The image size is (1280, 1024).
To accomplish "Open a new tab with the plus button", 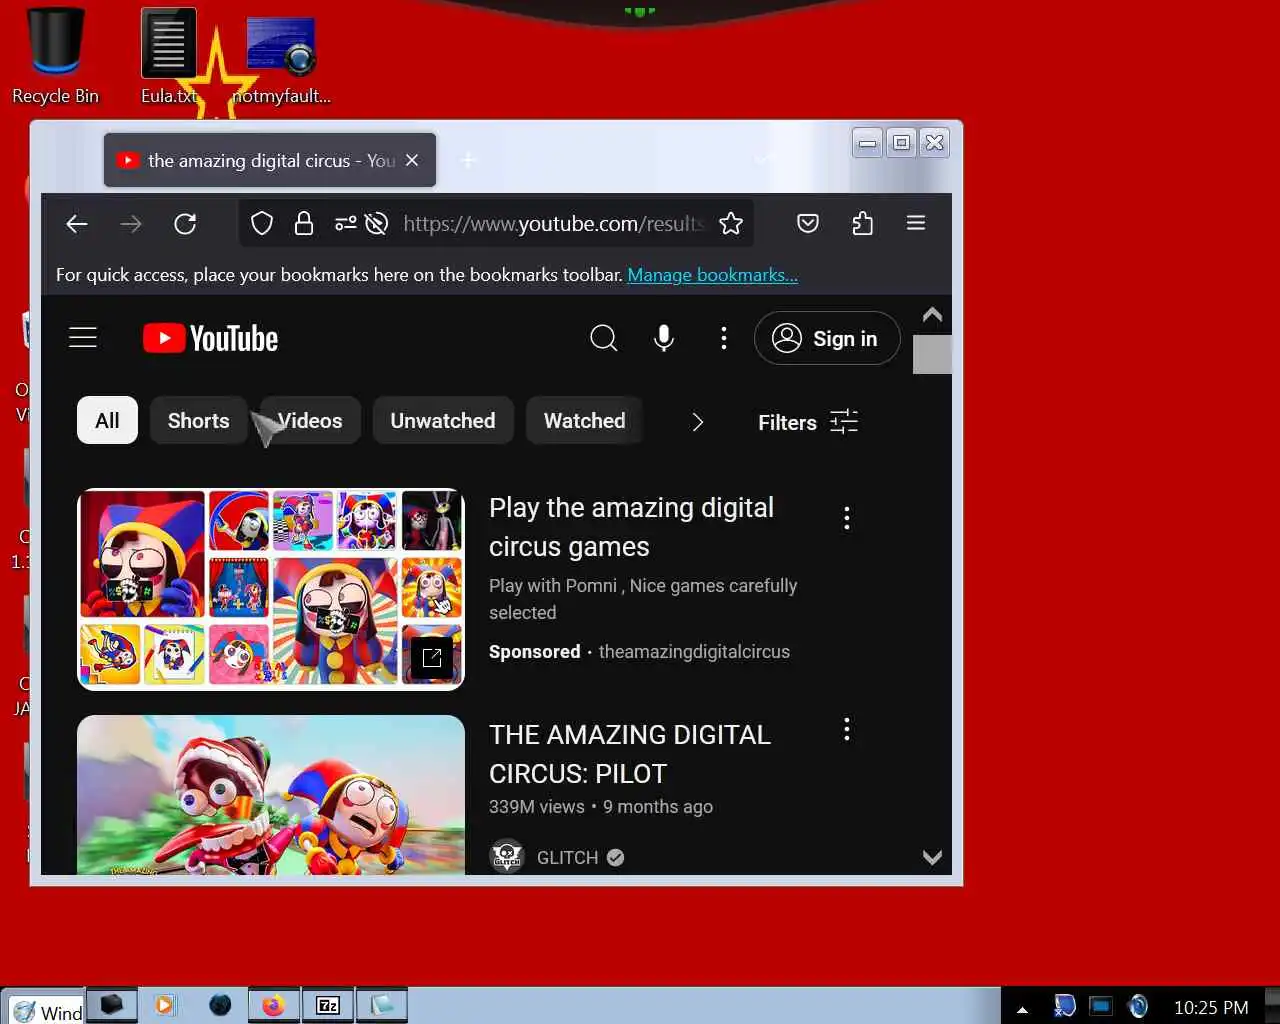I will click(468, 160).
